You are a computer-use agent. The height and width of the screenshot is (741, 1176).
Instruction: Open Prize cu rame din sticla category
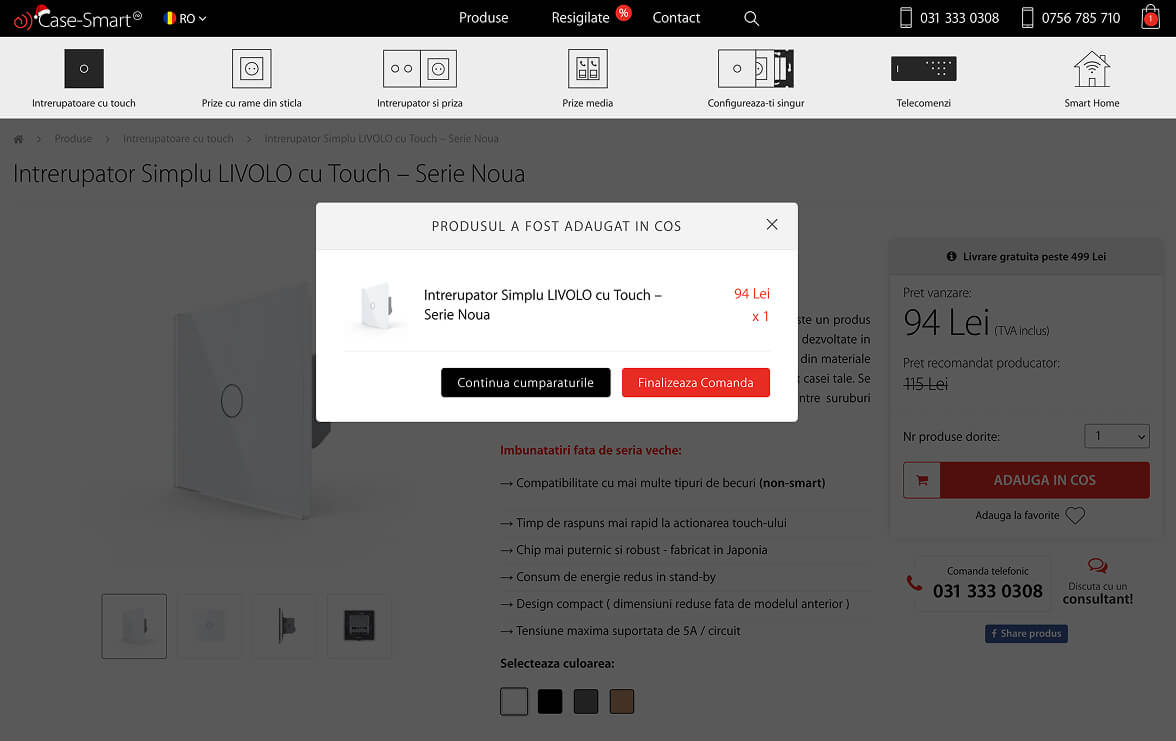point(251,69)
